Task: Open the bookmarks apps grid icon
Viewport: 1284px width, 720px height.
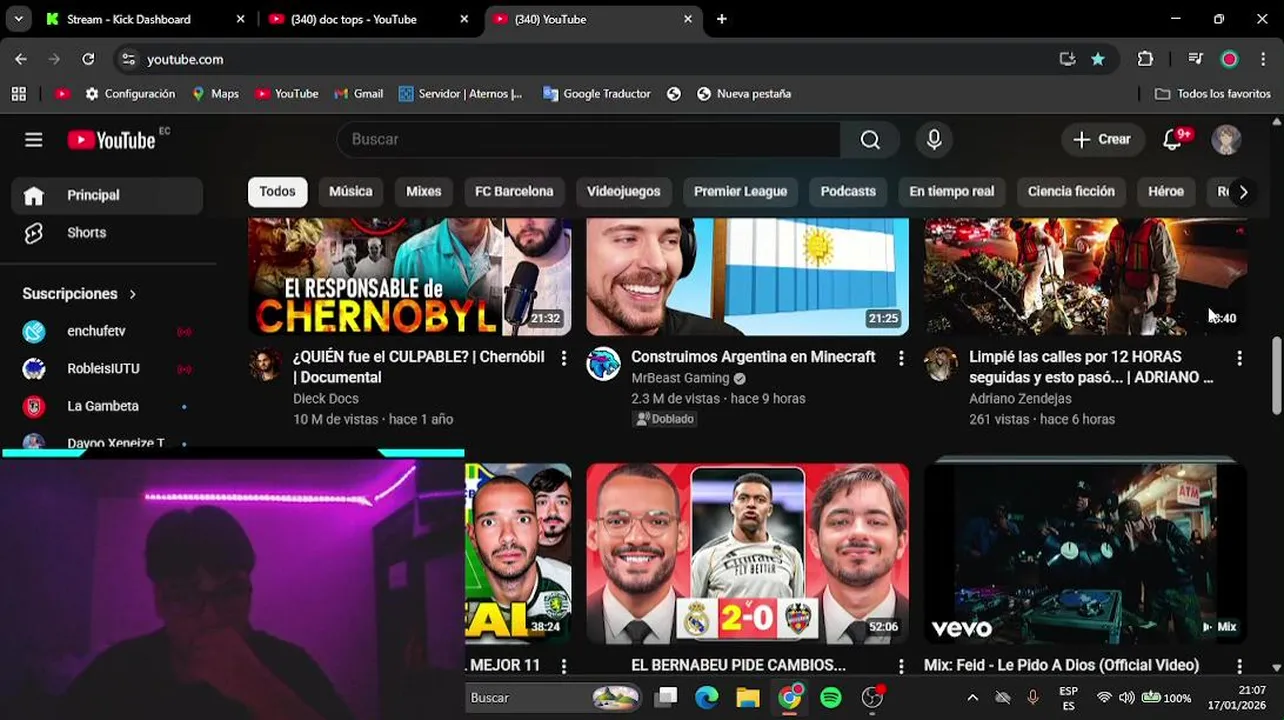Action: coord(18,94)
